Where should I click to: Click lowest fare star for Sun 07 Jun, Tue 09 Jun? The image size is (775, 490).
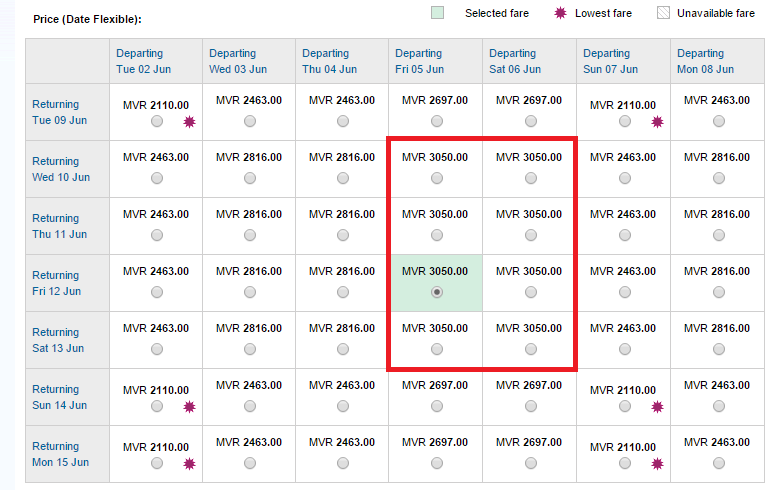pyautogui.click(x=657, y=122)
